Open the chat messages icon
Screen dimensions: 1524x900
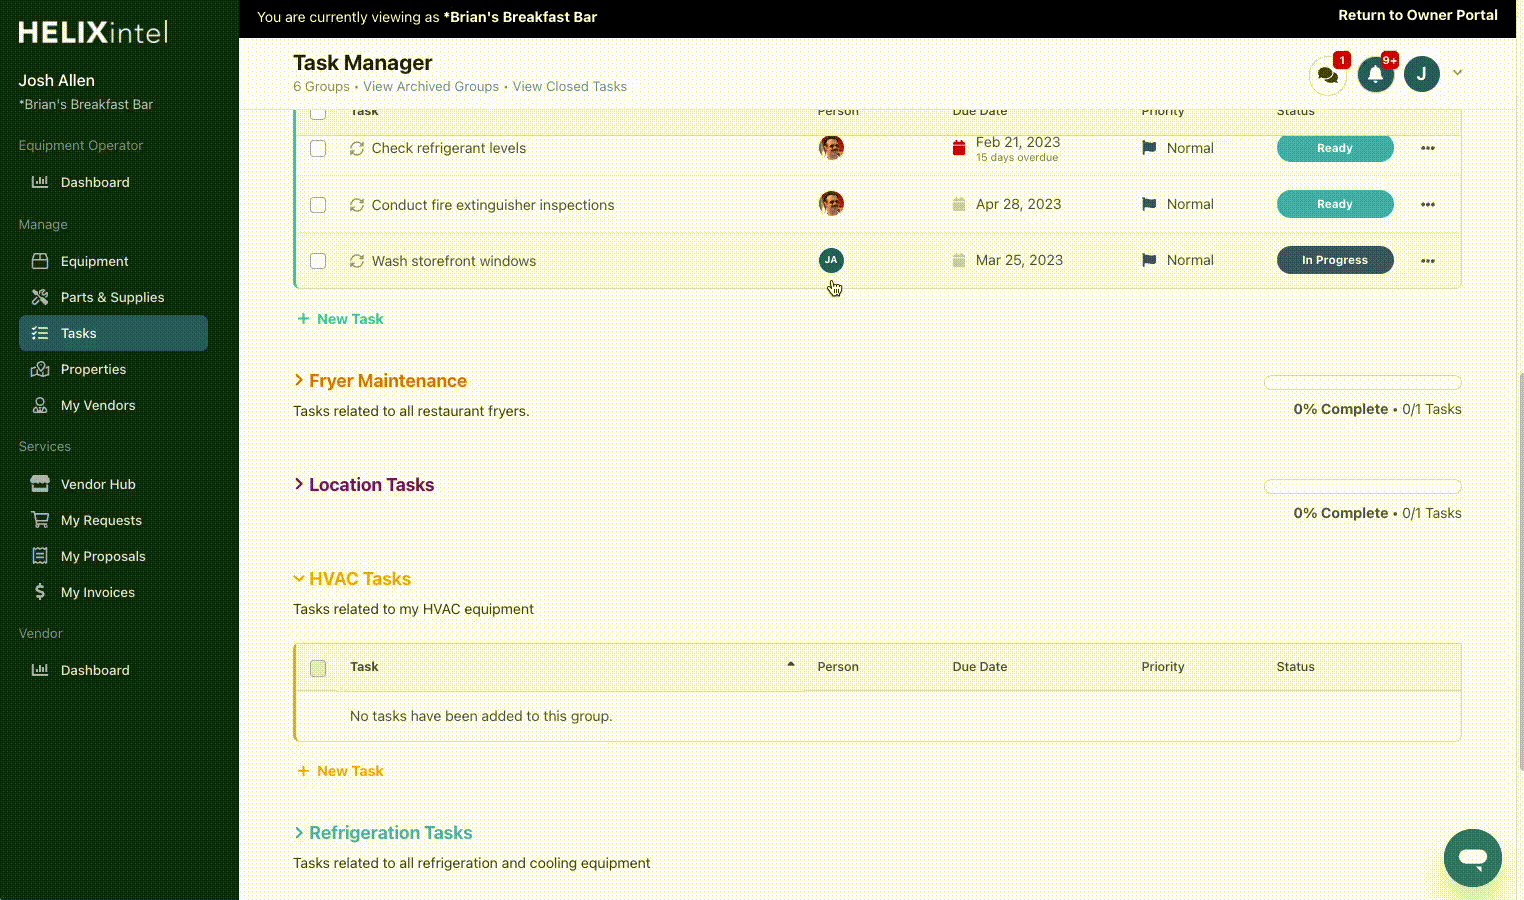[1328, 75]
